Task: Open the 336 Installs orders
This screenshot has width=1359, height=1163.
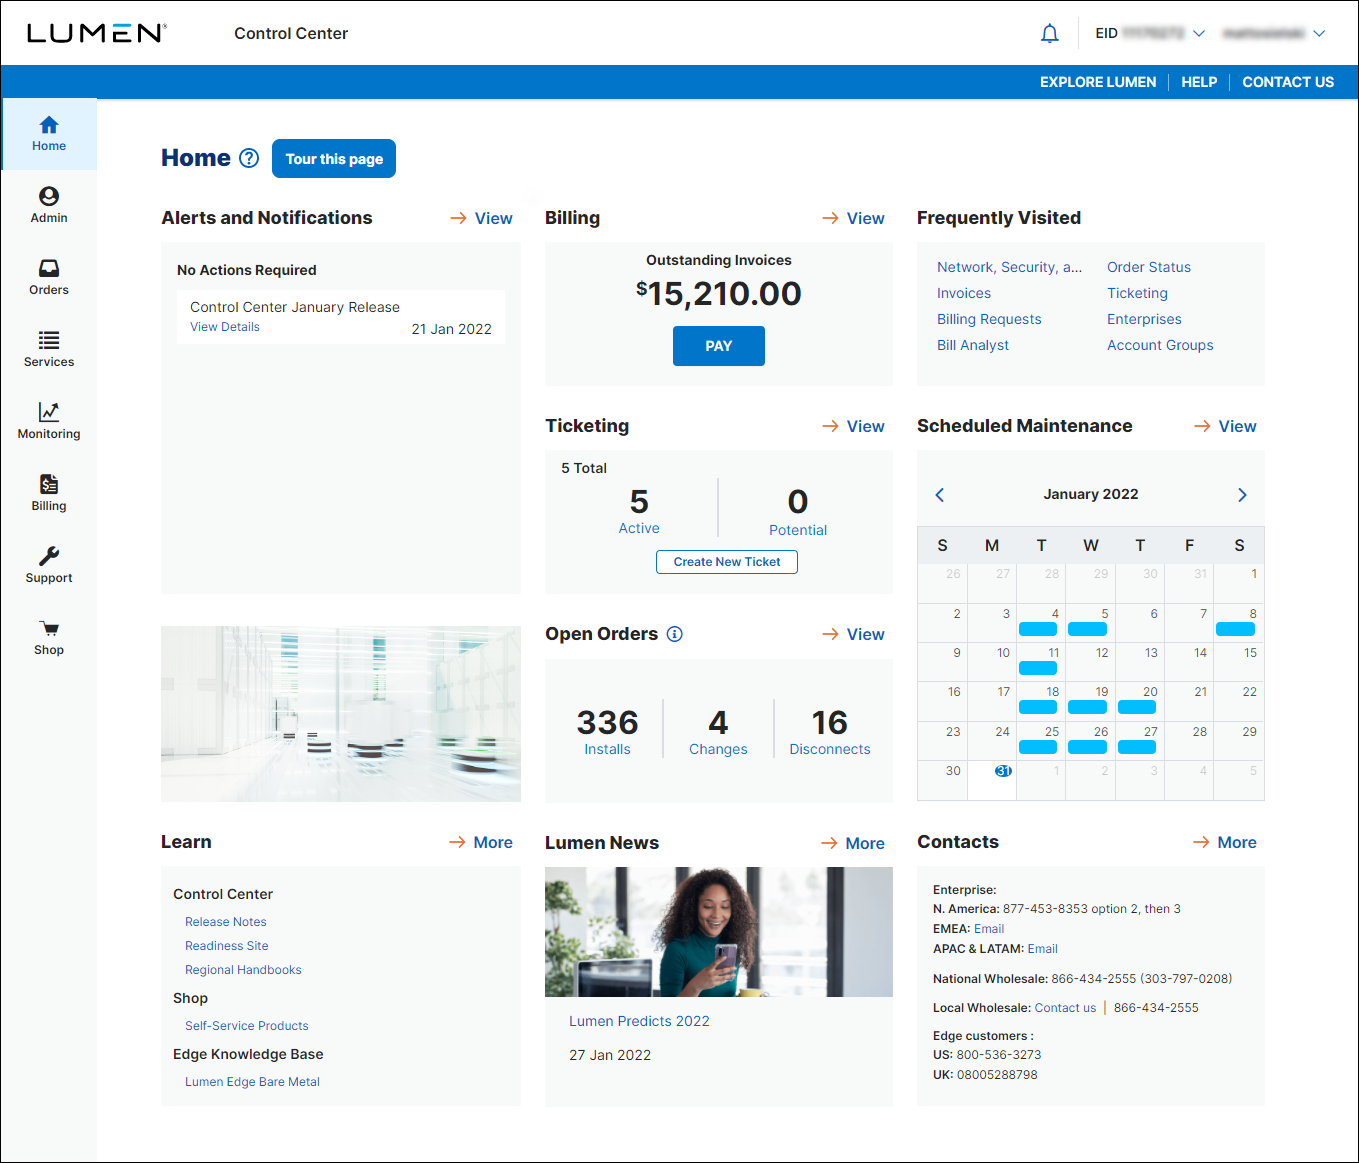Action: coord(607,732)
